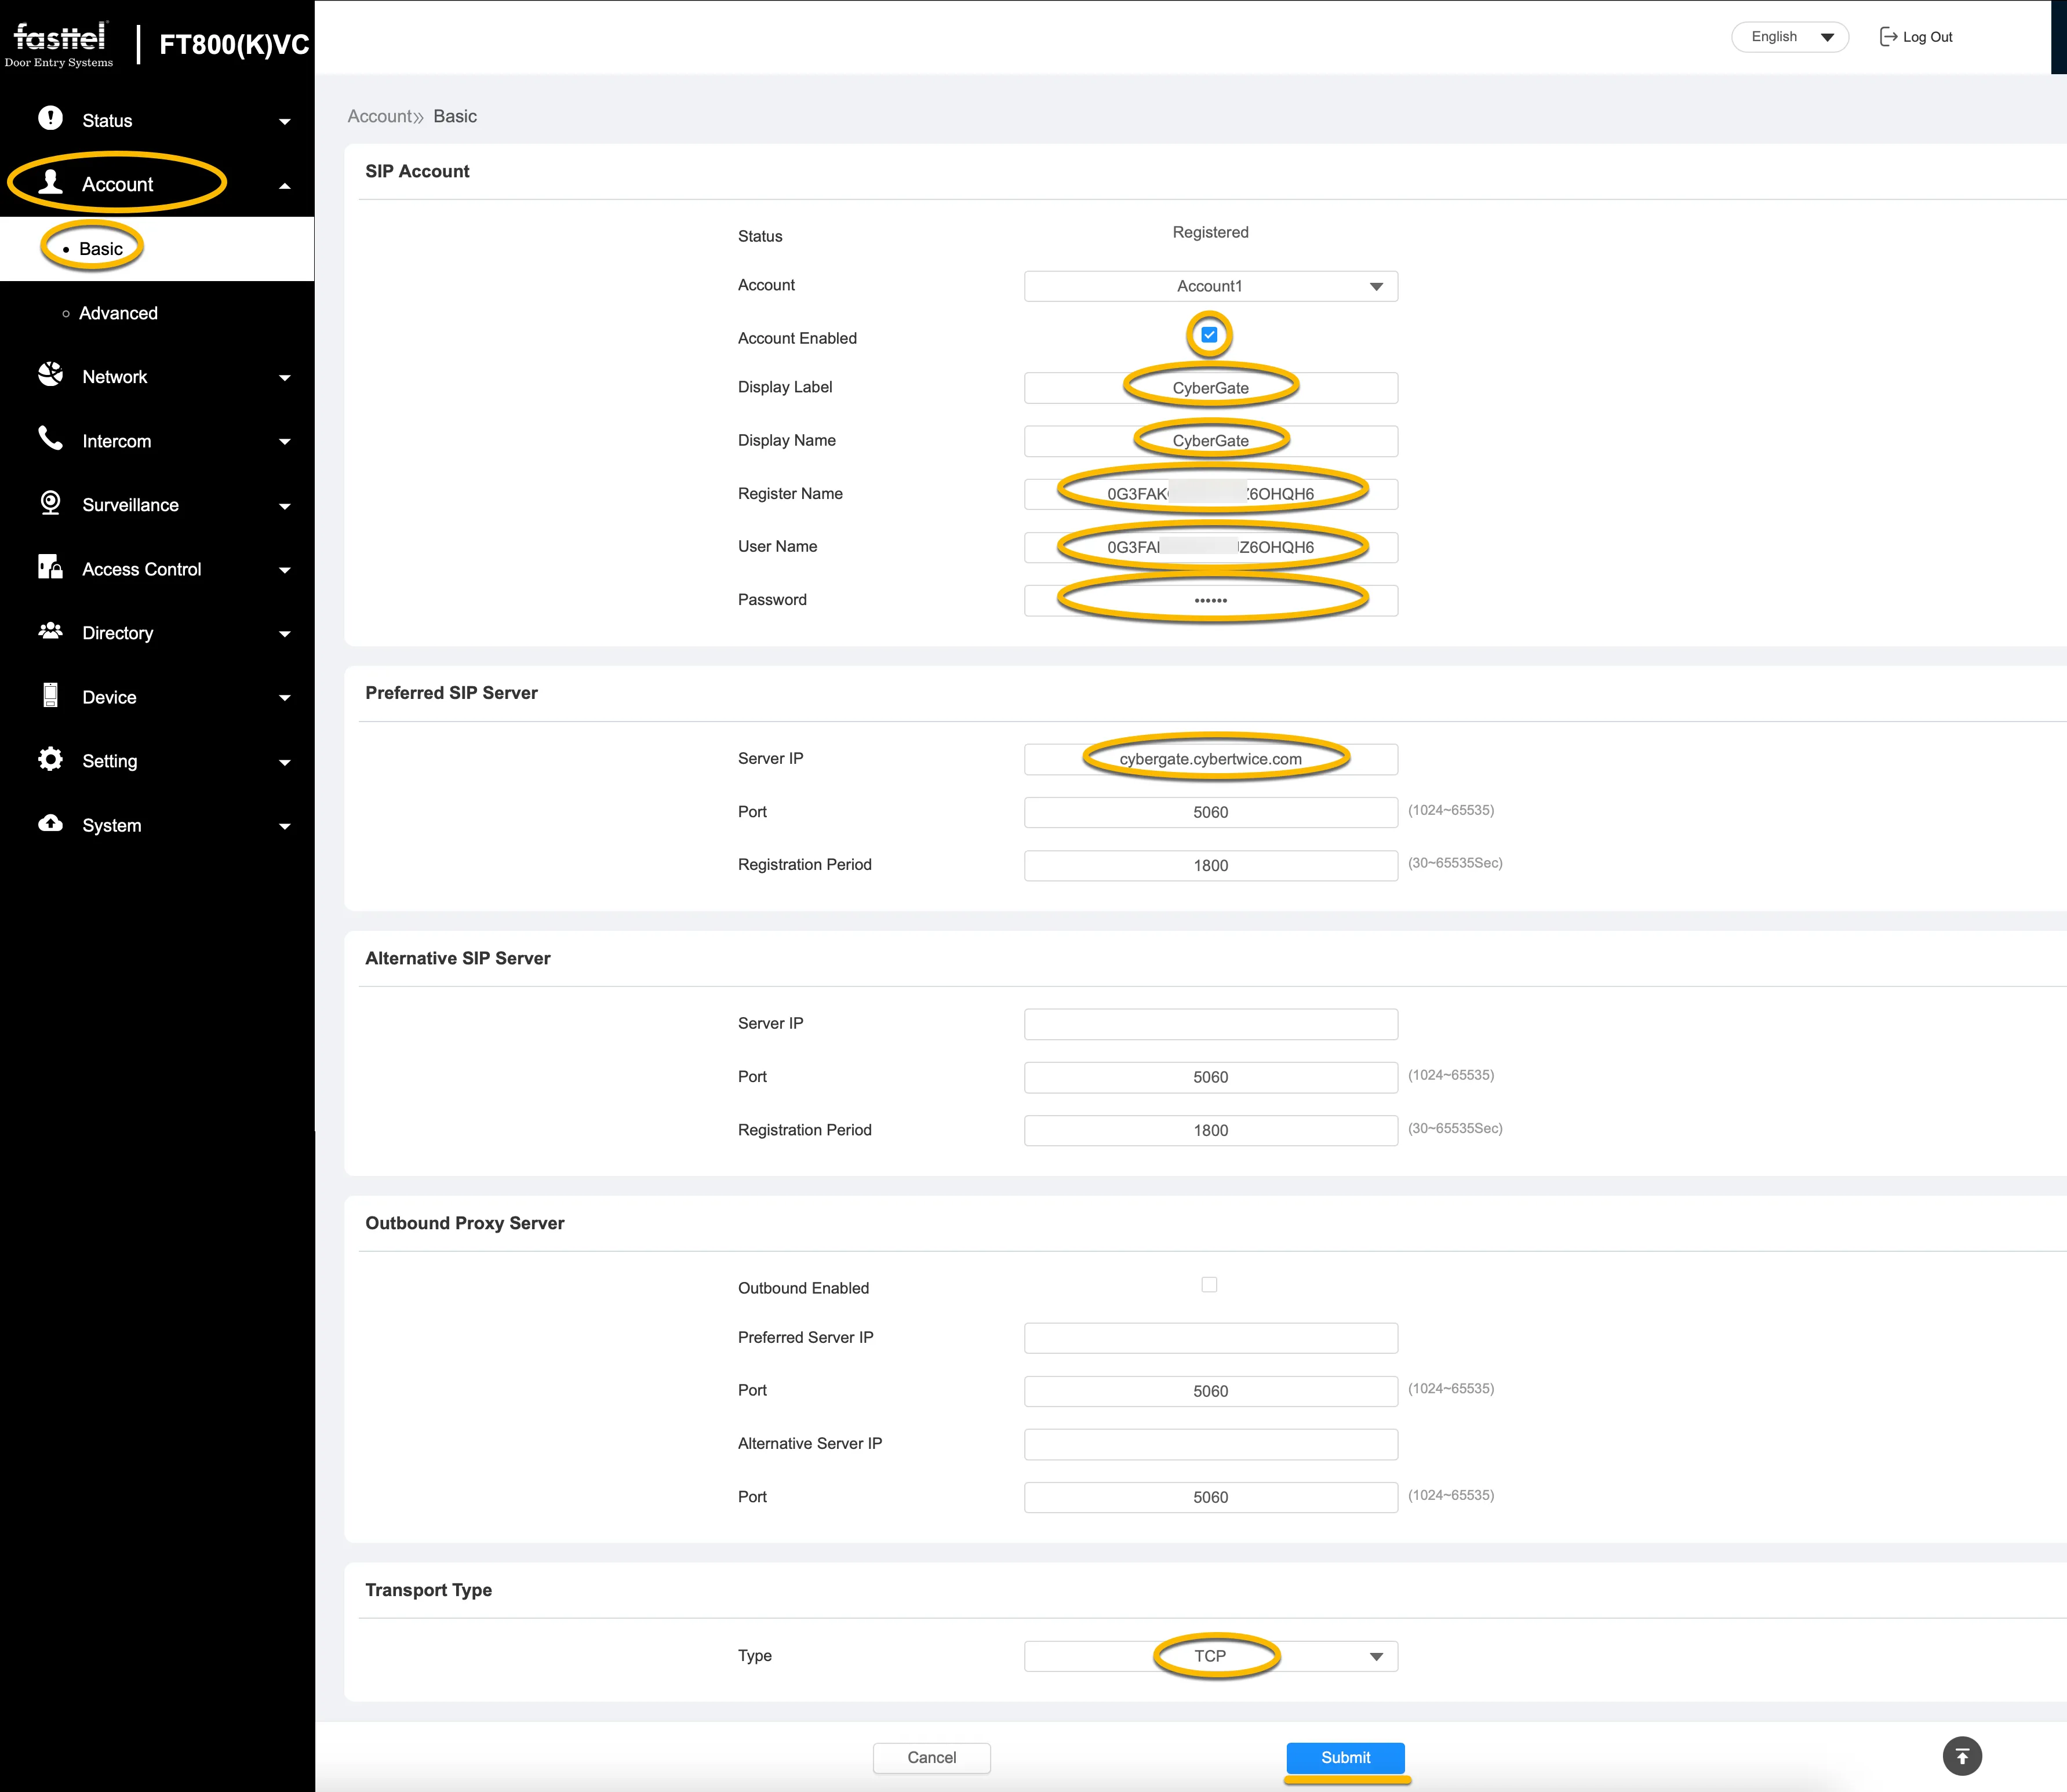The width and height of the screenshot is (2067, 1792).
Task: Click the Outbound Preferred Server IP field
Action: pos(1210,1338)
